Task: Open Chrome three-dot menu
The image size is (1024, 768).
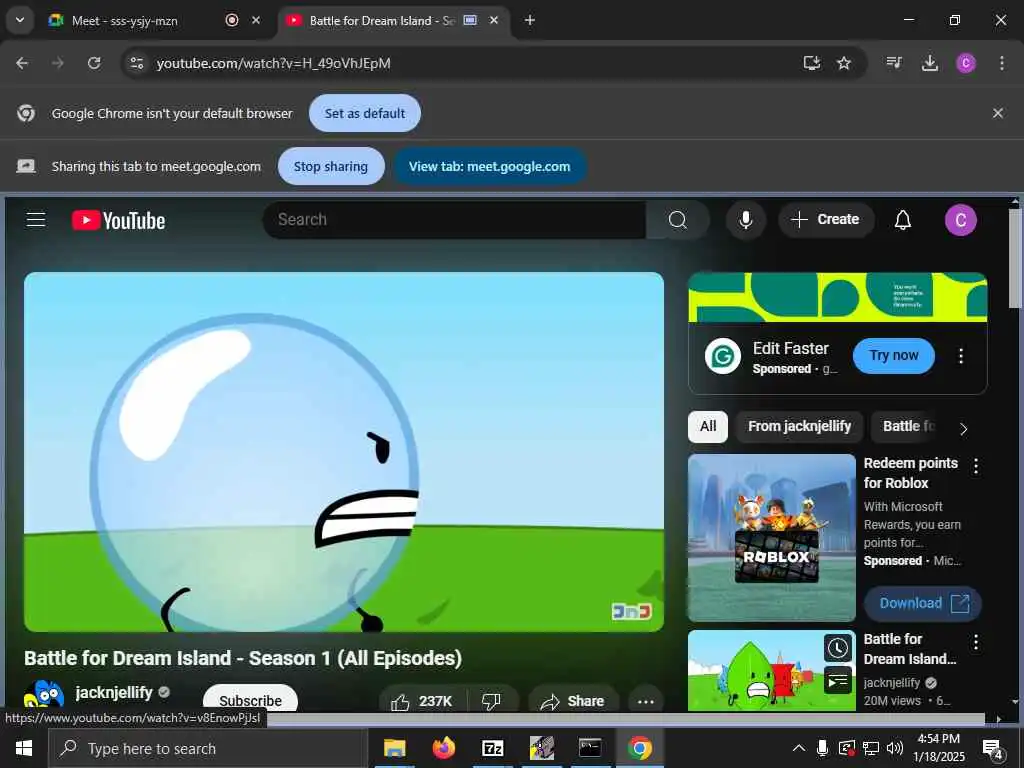Action: (1002, 63)
